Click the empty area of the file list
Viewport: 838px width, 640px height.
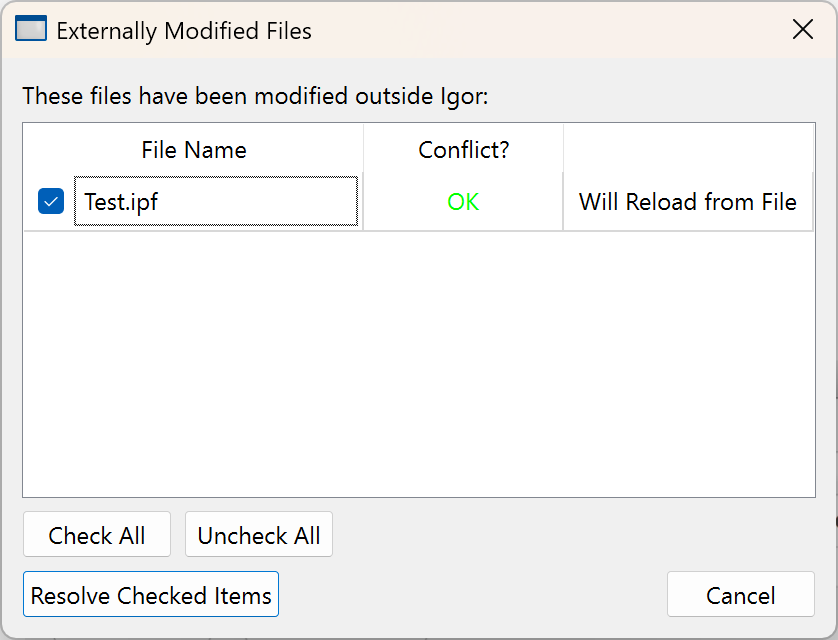418,365
